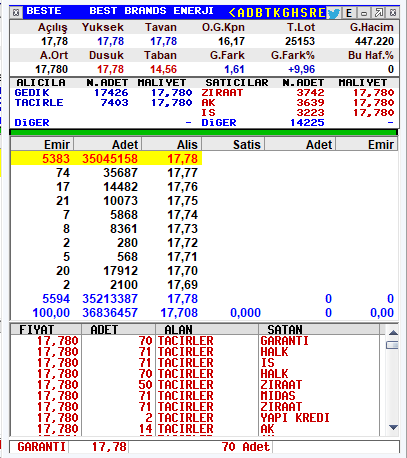Select buyer TACIRLE in brokers list
Screen dimensions: 407x458
[x=39, y=103]
